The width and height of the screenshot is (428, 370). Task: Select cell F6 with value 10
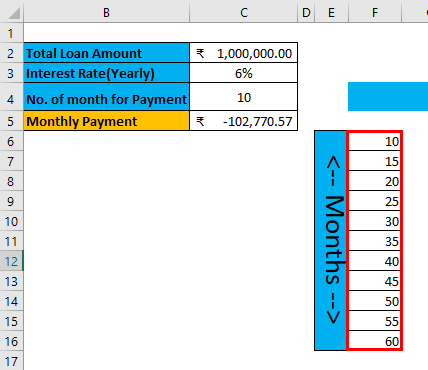point(374,141)
